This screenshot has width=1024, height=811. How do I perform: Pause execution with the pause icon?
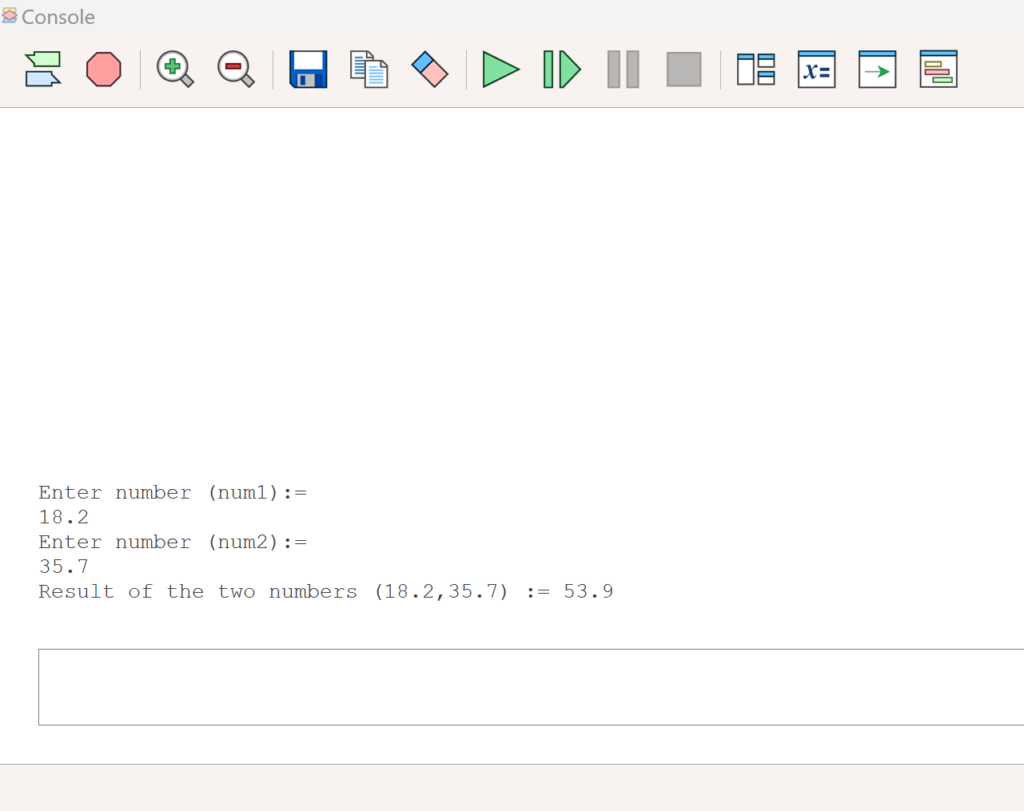pos(622,70)
